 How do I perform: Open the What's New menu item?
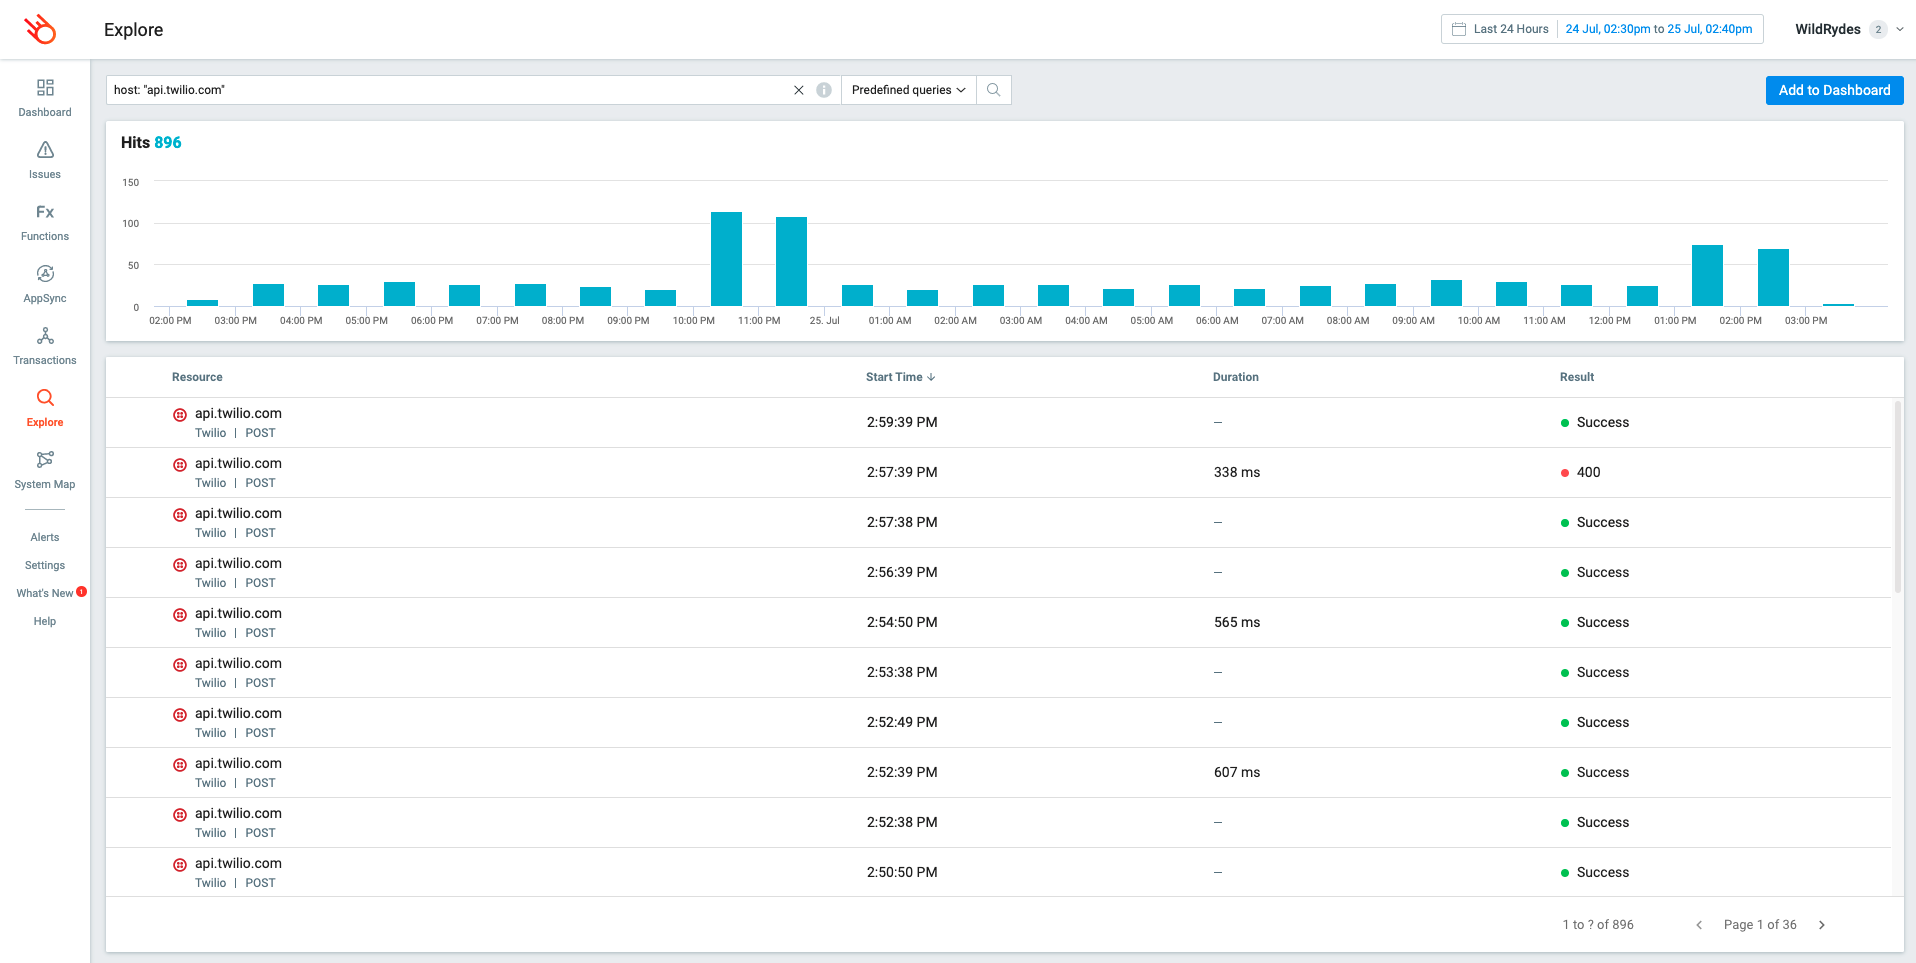pos(45,593)
